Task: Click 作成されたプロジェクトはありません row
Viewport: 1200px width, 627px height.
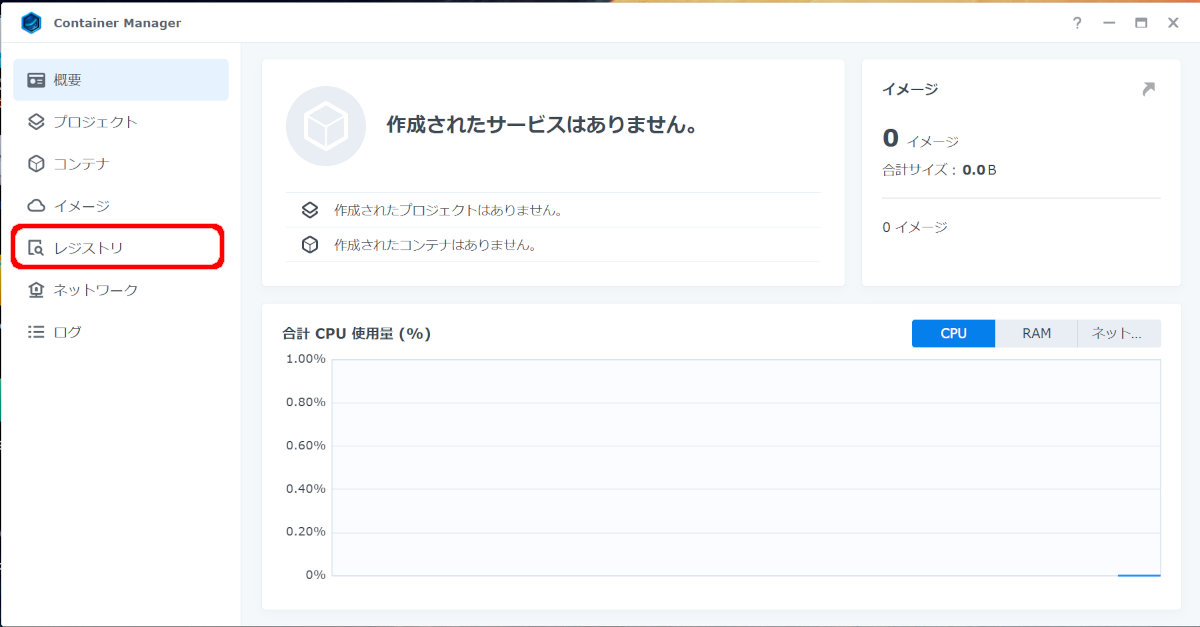Action: click(552, 210)
